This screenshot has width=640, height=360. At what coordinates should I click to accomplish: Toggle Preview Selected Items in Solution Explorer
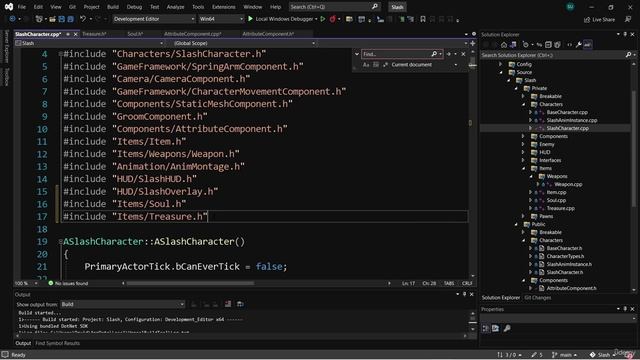click(x=587, y=44)
